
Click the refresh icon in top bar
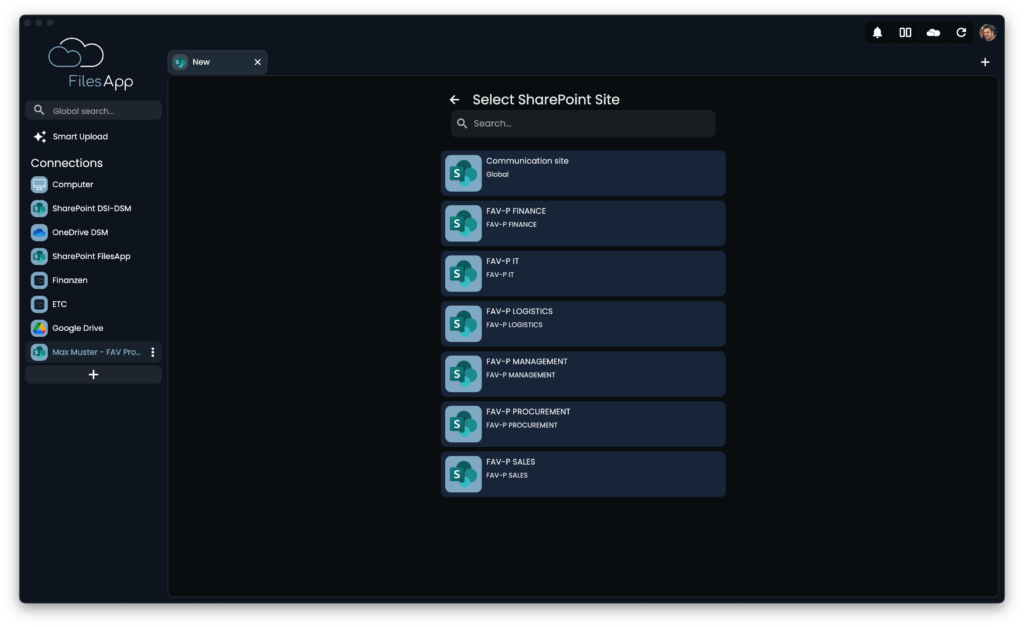point(961,33)
